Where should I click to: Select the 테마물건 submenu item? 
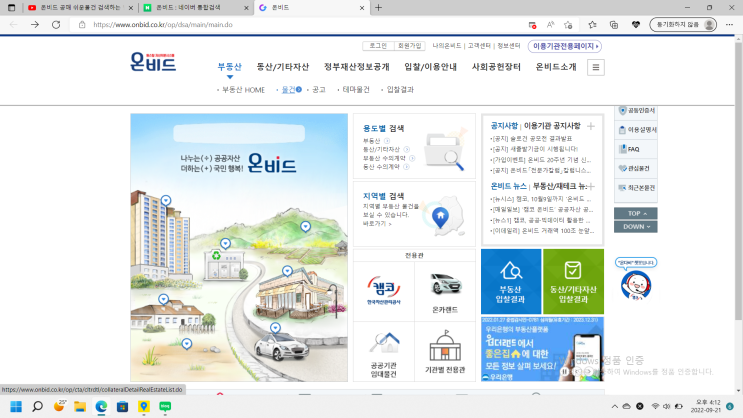(356, 90)
